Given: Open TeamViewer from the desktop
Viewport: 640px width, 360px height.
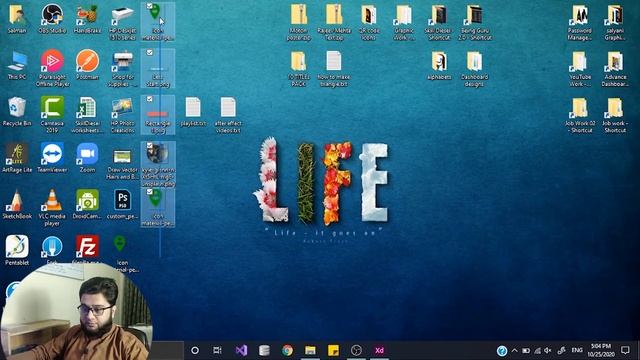Looking at the screenshot, I should pos(52,158).
